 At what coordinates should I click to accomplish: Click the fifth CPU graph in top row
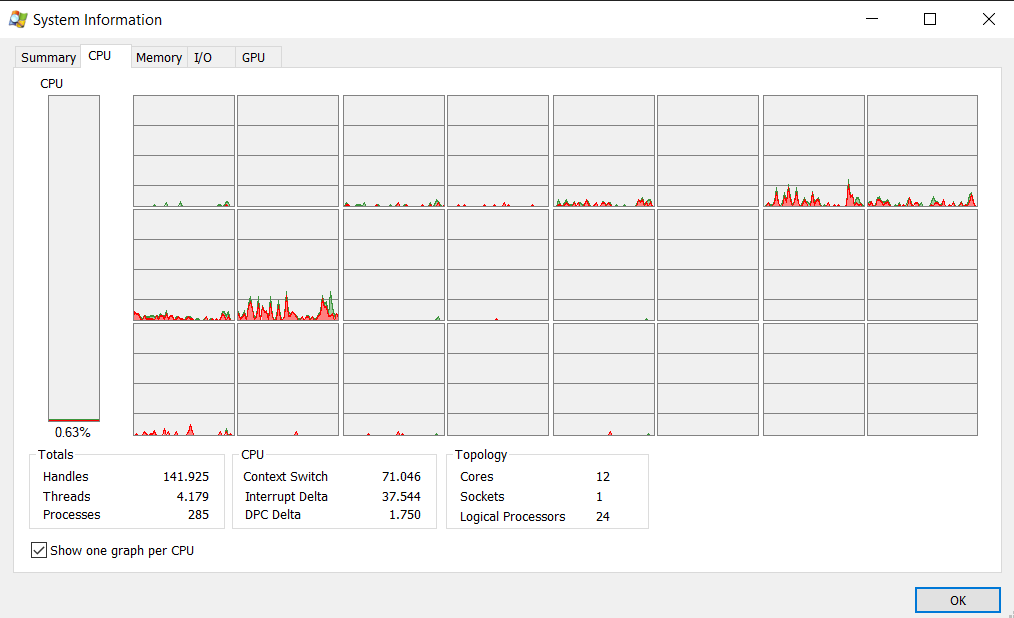(603, 151)
